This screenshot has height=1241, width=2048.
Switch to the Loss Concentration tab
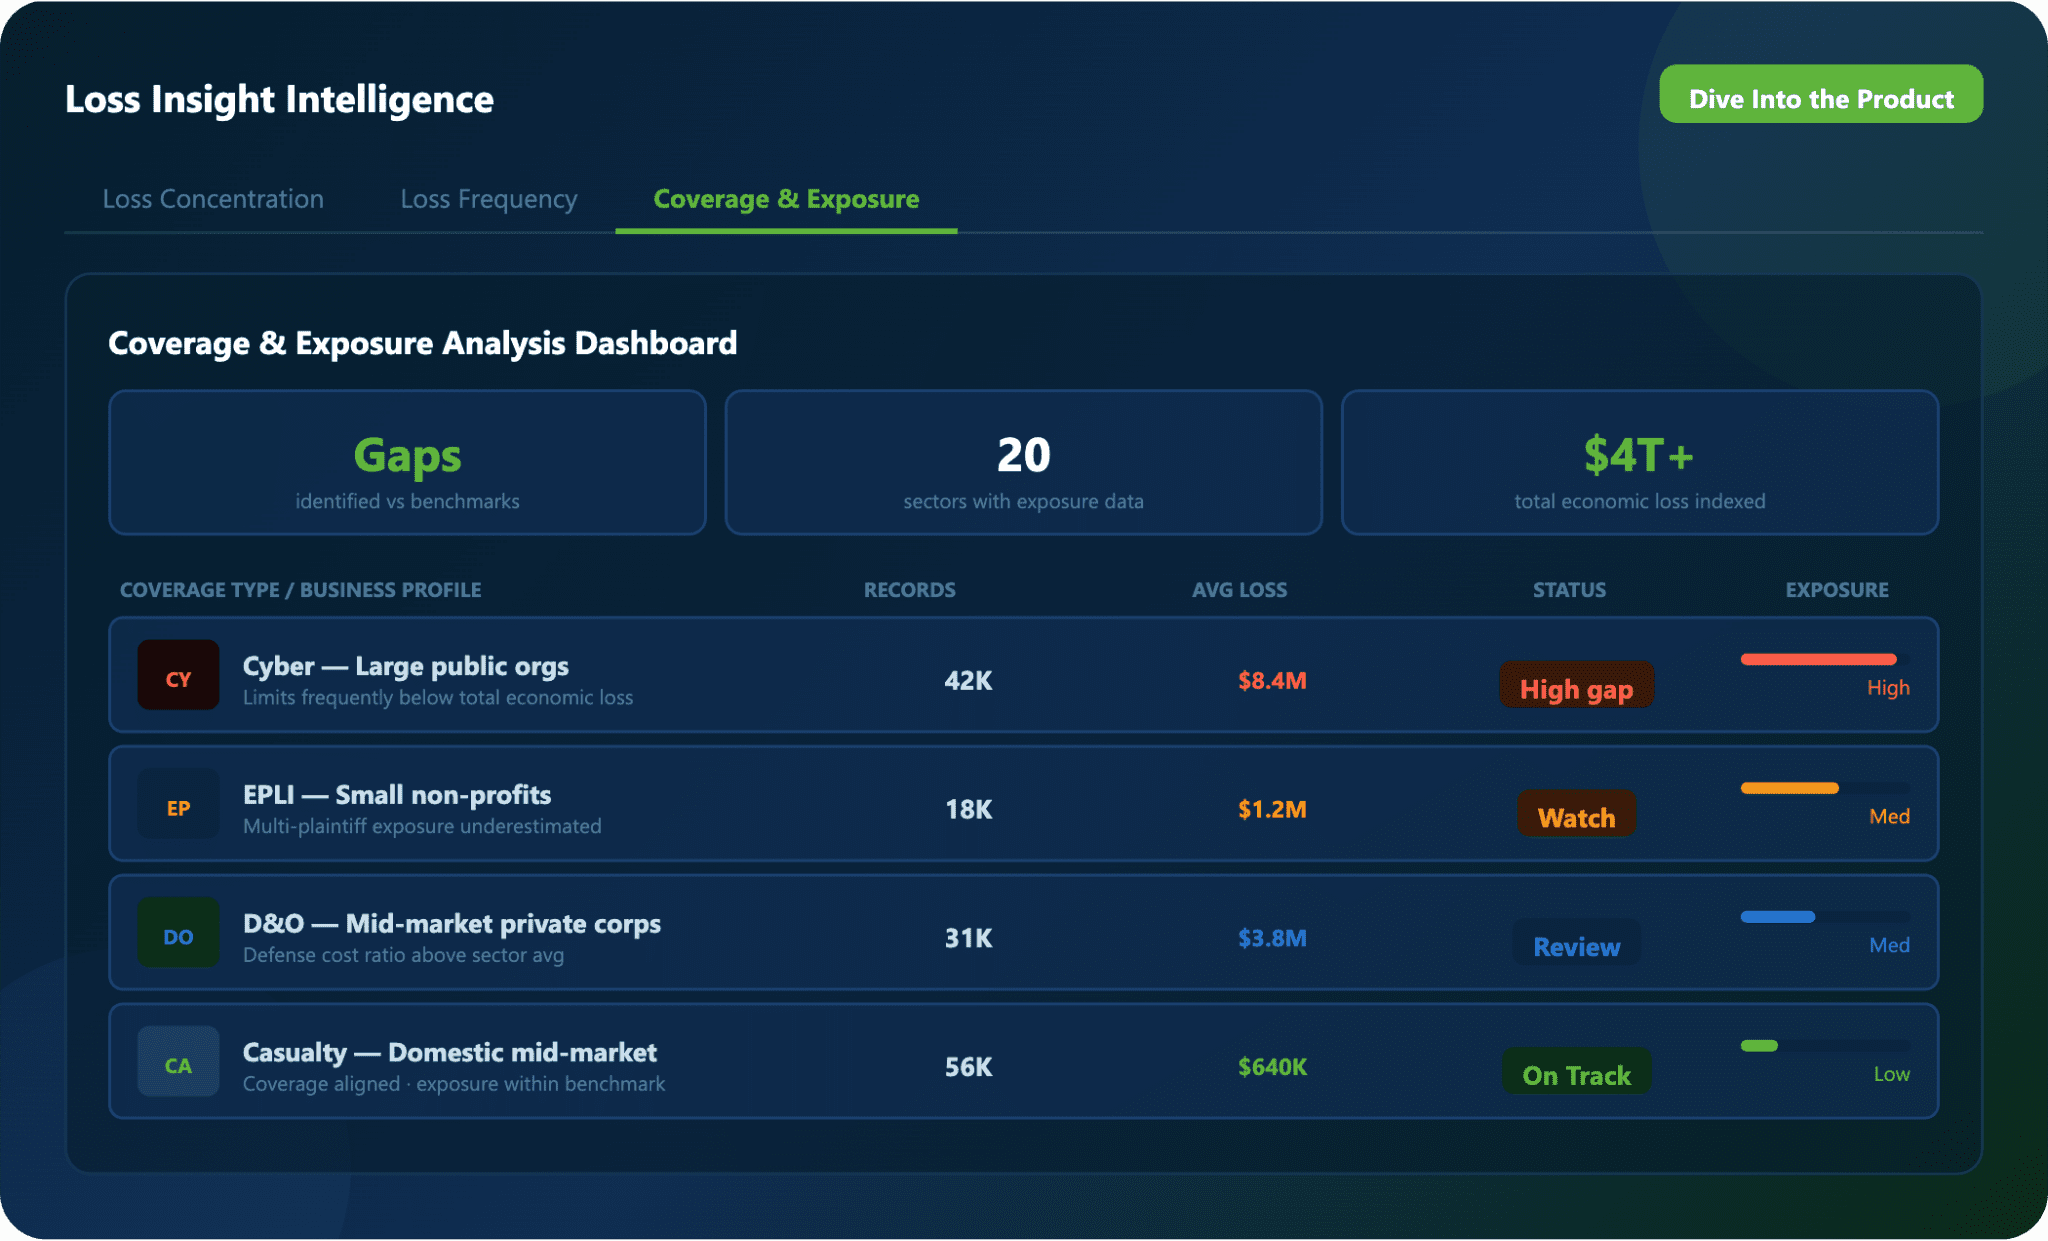coord(213,199)
